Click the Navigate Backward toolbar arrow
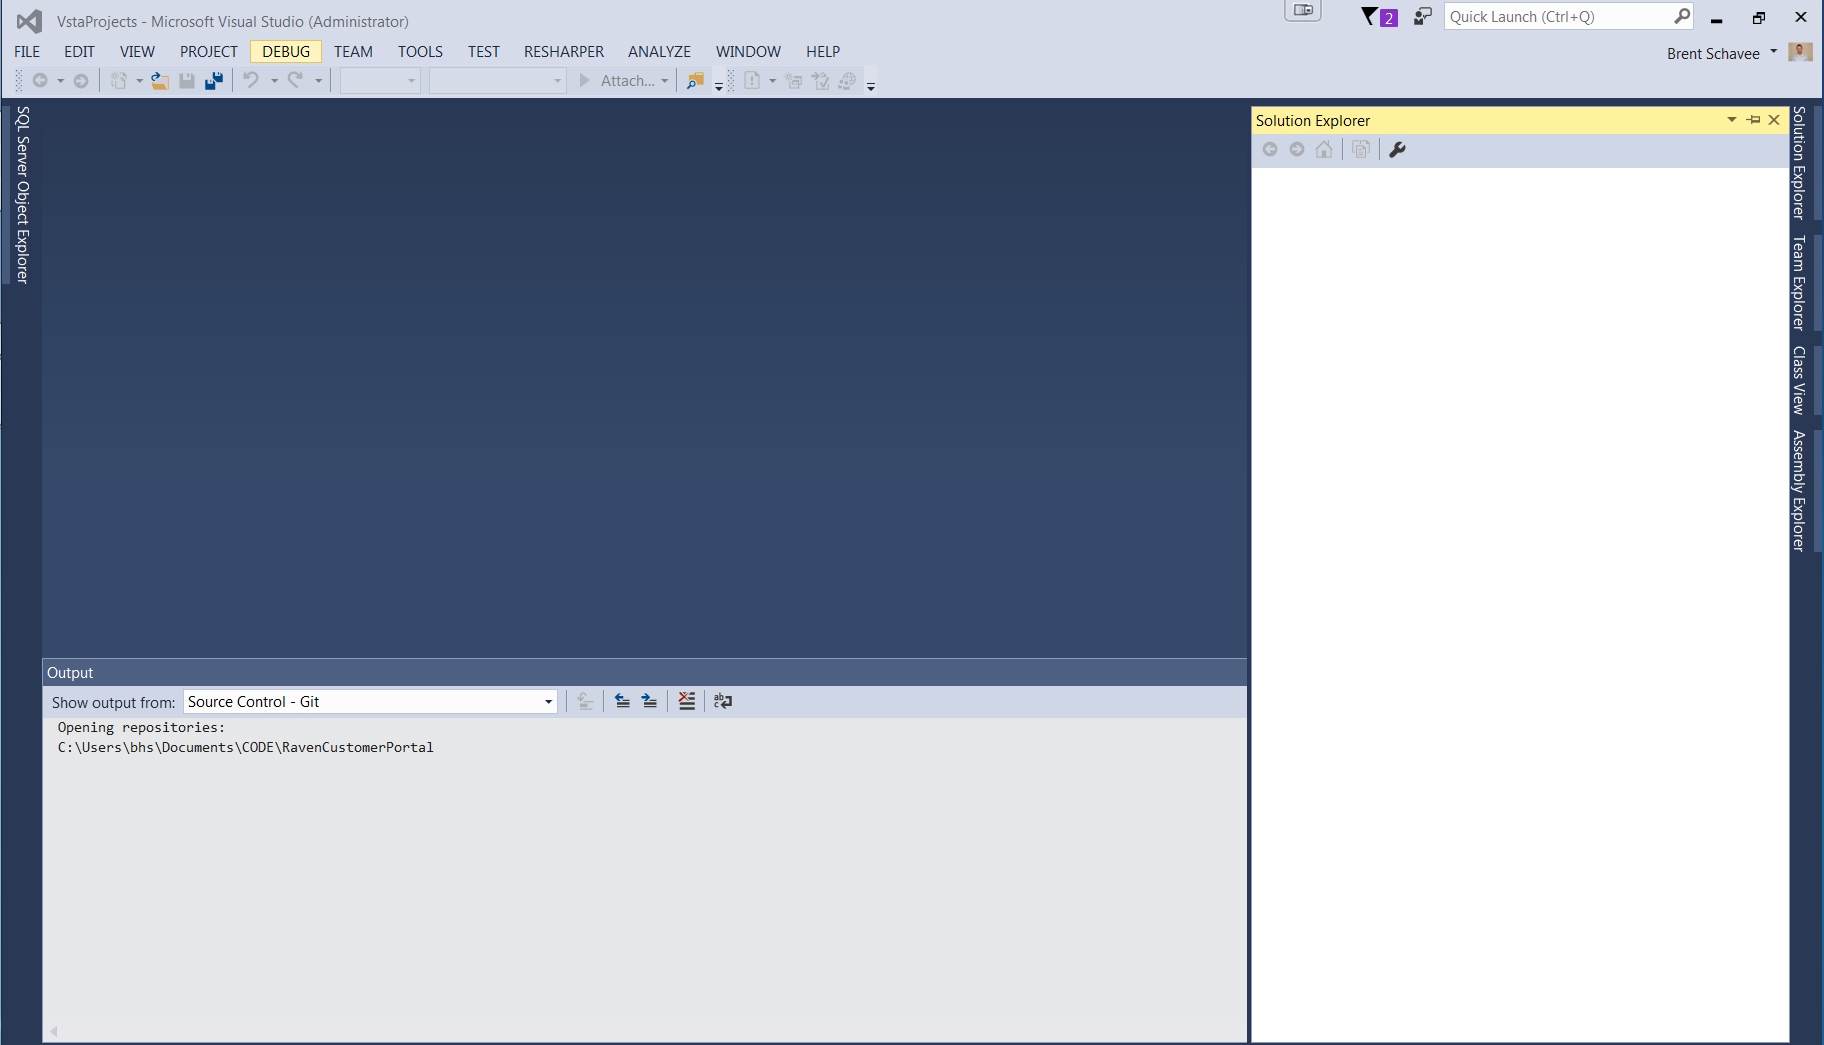 coord(40,81)
